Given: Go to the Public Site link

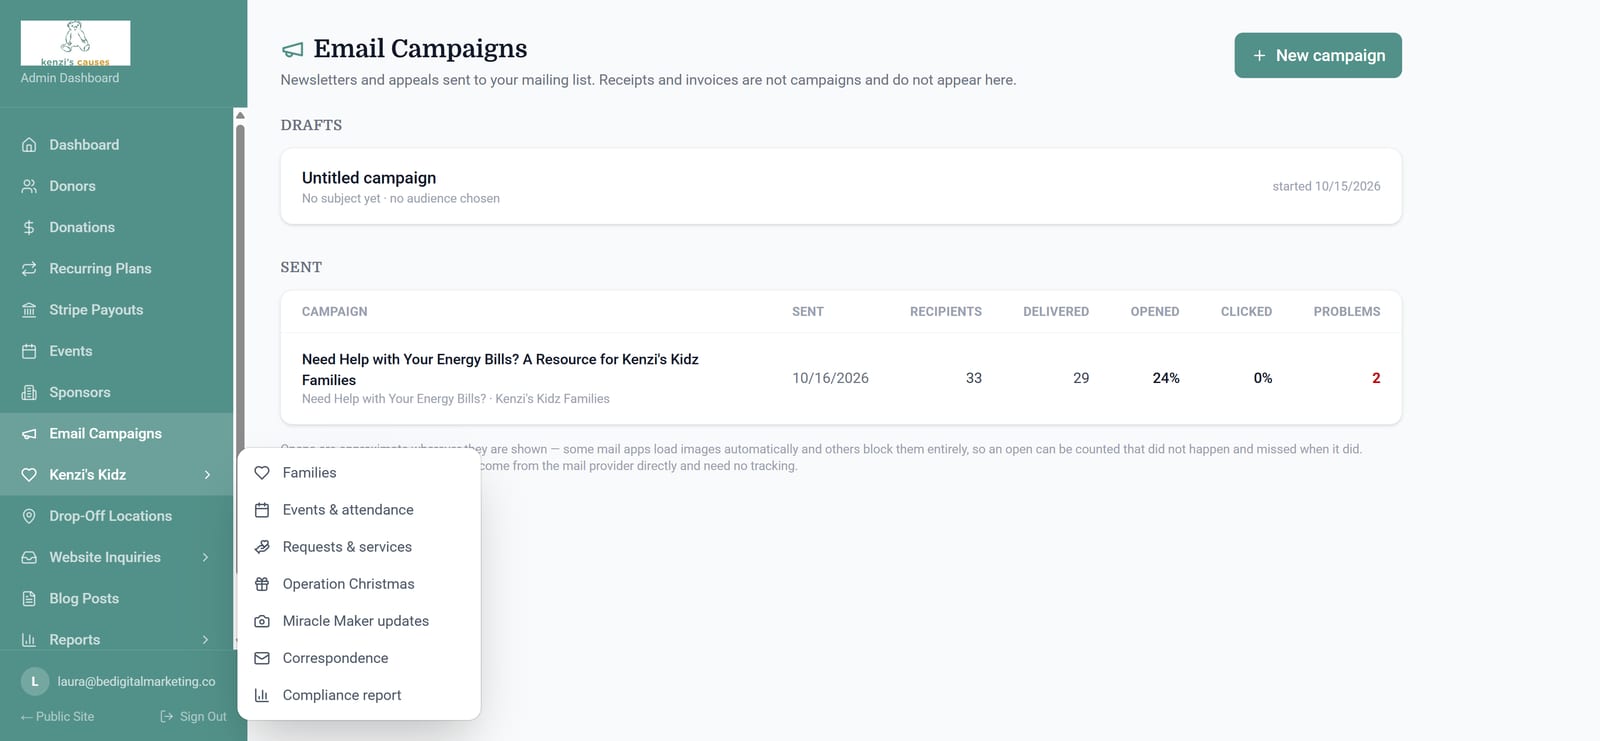Looking at the screenshot, I should pyautogui.click(x=57, y=717).
